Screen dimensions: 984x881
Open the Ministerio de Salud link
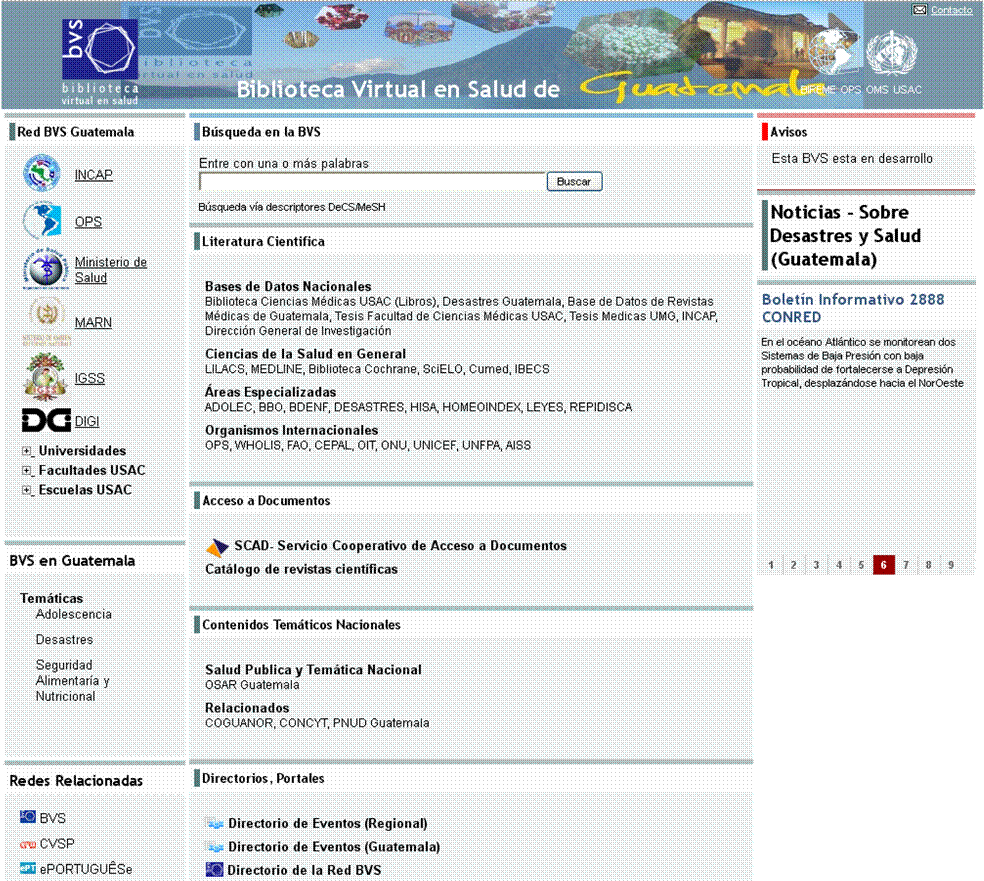tap(110, 270)
